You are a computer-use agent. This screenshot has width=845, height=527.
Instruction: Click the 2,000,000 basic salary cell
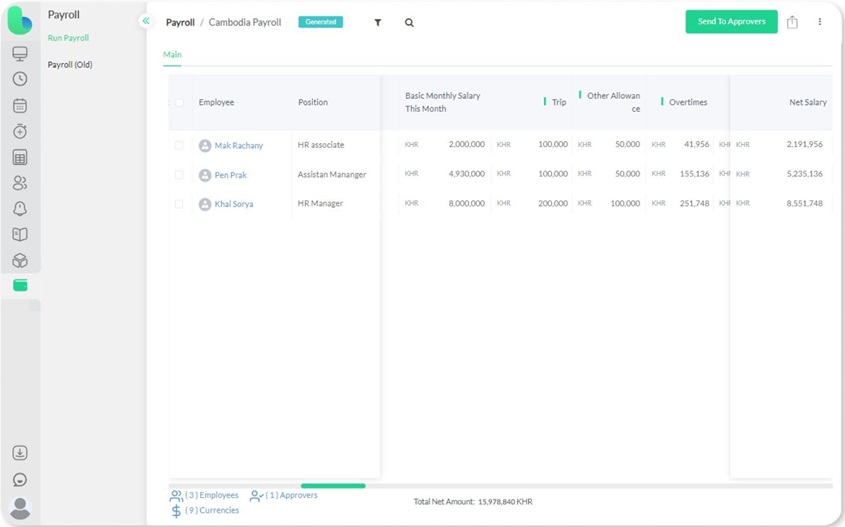pyautogui.click(x=467, y=144)
